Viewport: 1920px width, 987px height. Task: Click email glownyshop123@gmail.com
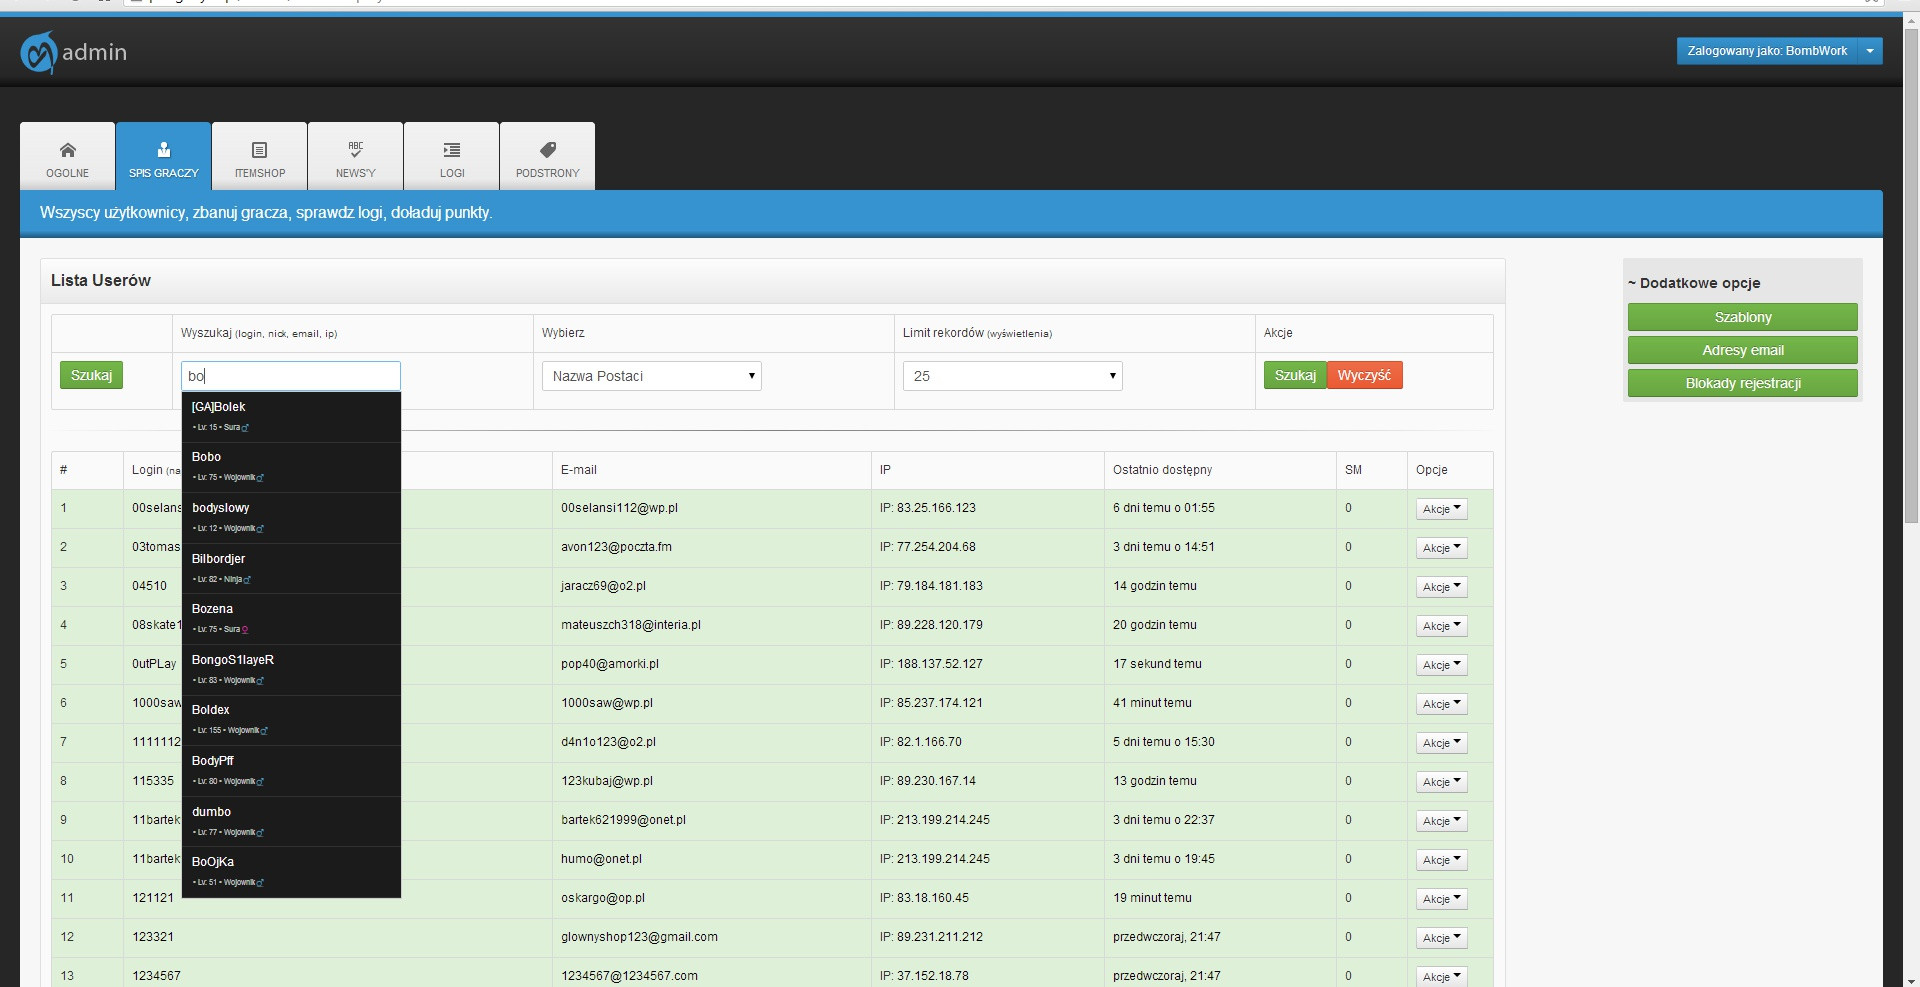(639, 937)
